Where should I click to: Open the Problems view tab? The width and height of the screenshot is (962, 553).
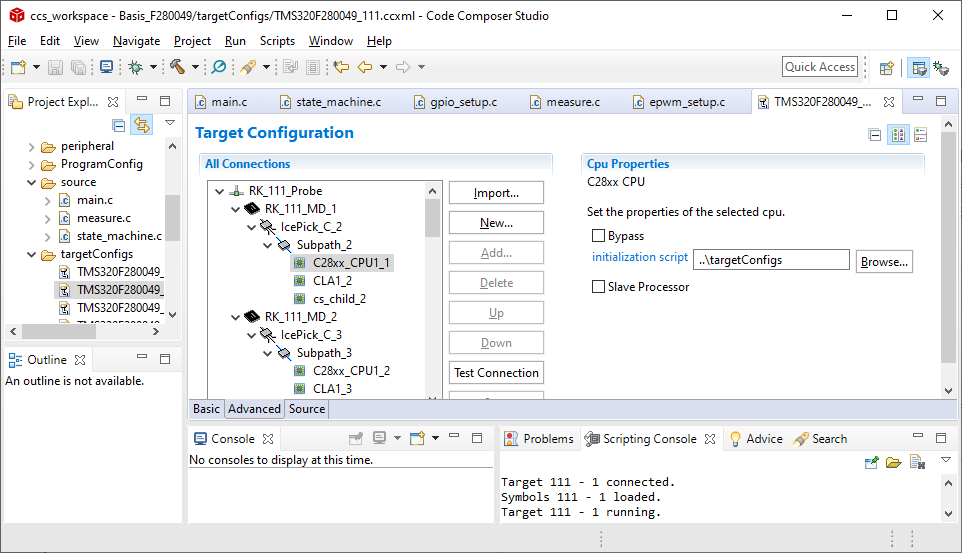[x=539, y=439]
